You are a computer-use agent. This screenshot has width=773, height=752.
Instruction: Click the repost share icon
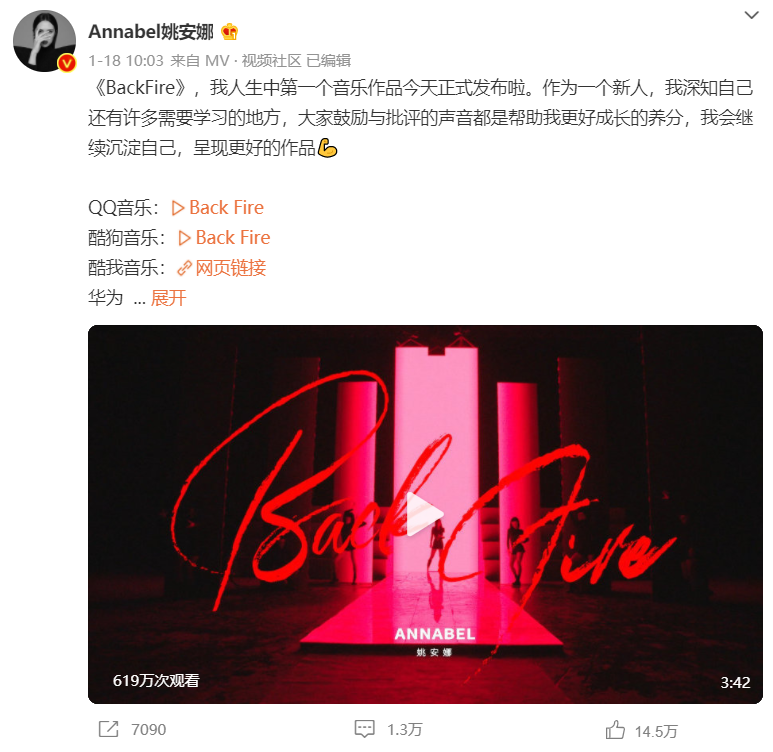[108, 729]
